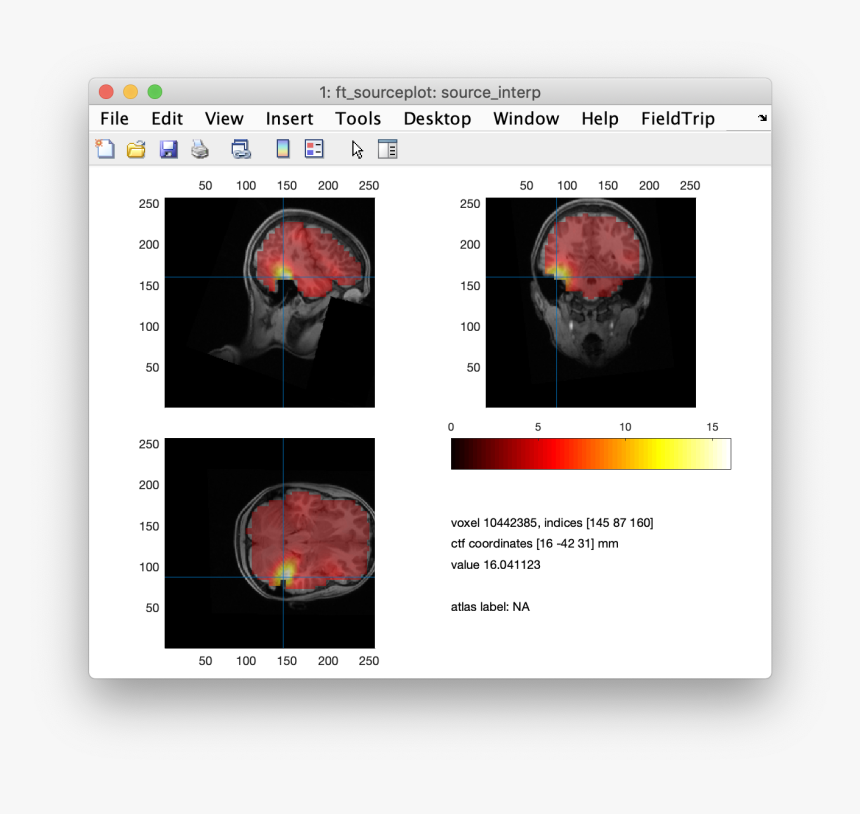Insert a legend using the toolbar icon
This screenshot has height=814, width=860.
(x=314, y=149)
